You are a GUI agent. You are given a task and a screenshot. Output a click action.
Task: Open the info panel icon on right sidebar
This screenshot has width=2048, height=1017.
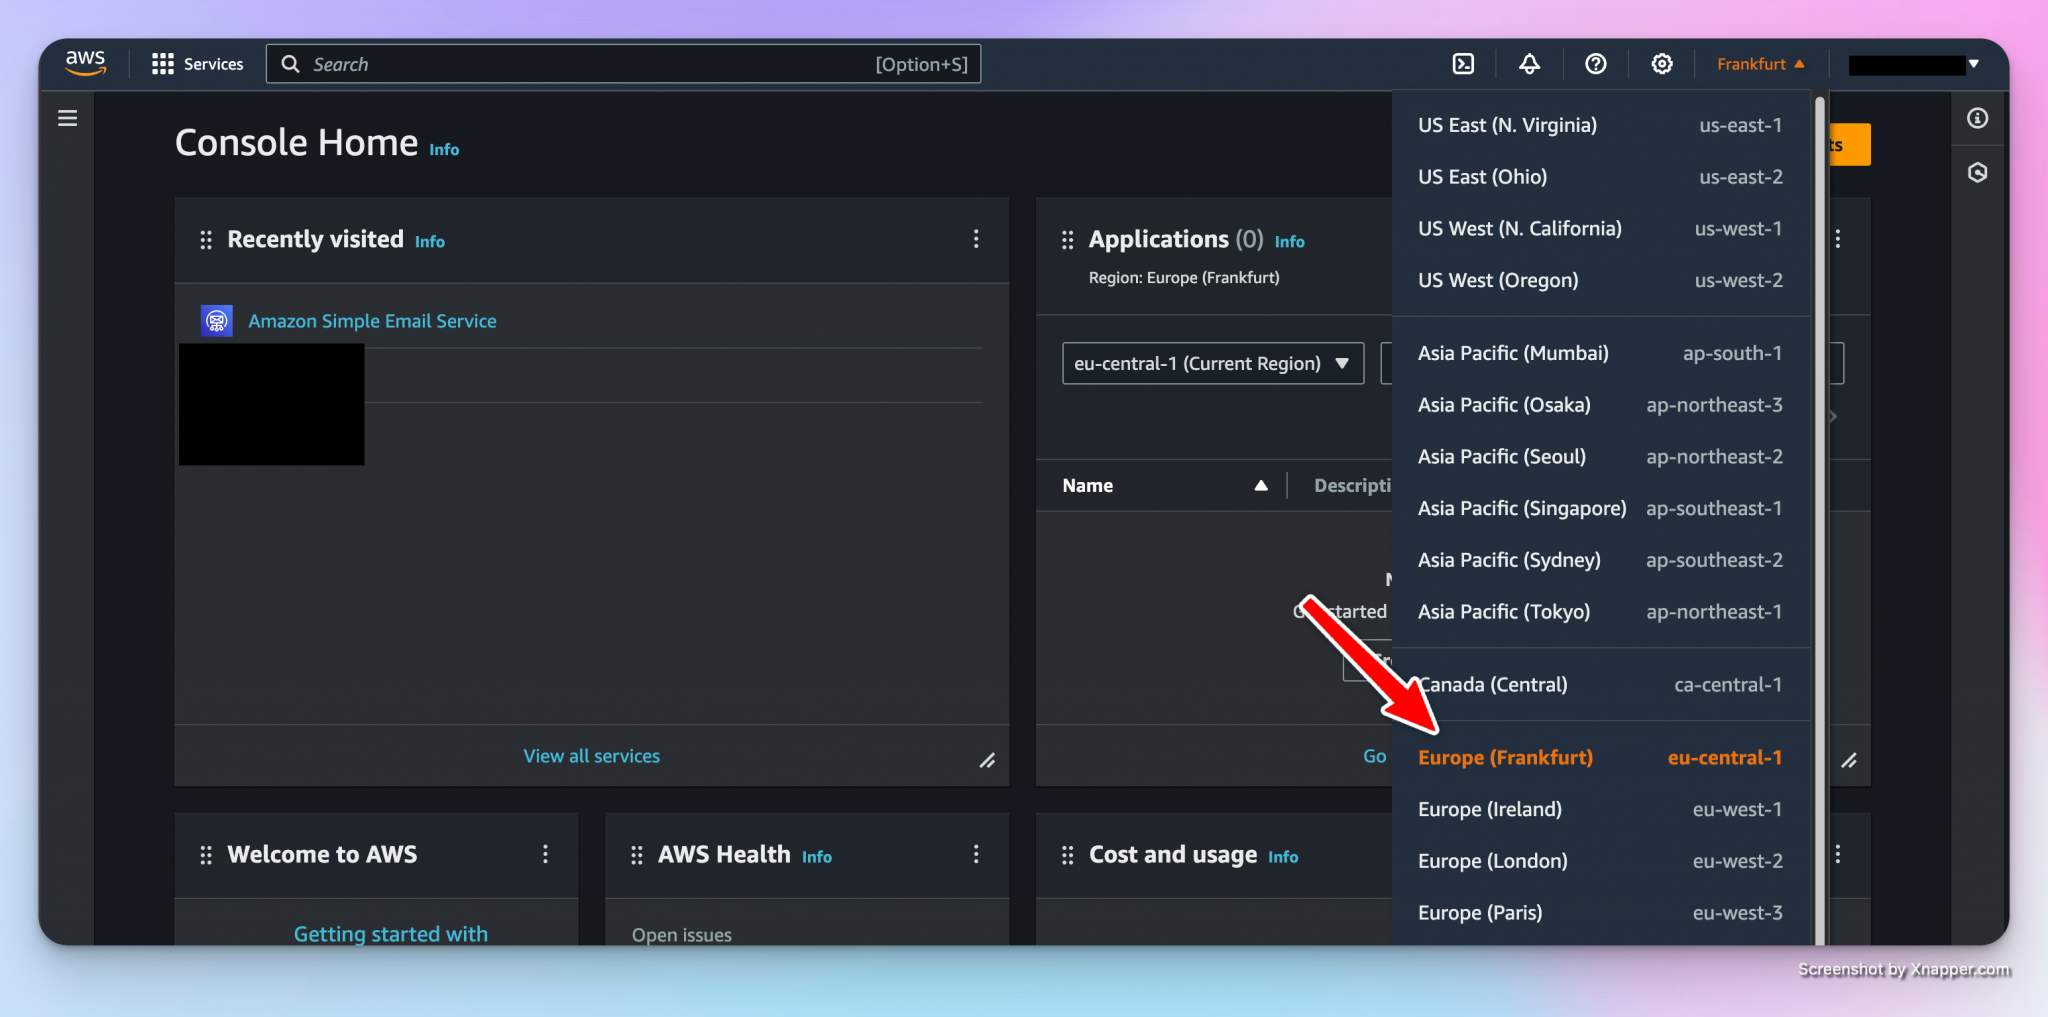1977,118
